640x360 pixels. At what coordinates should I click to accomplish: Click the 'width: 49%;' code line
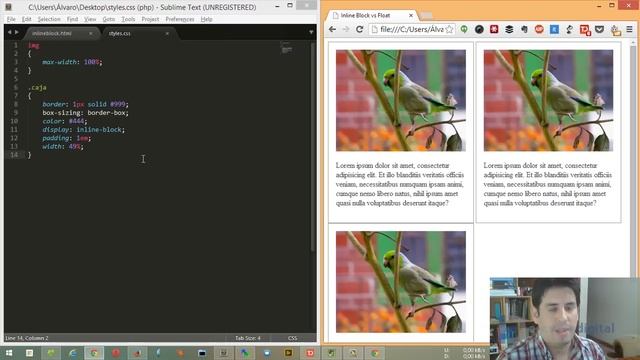click(63, 147)
